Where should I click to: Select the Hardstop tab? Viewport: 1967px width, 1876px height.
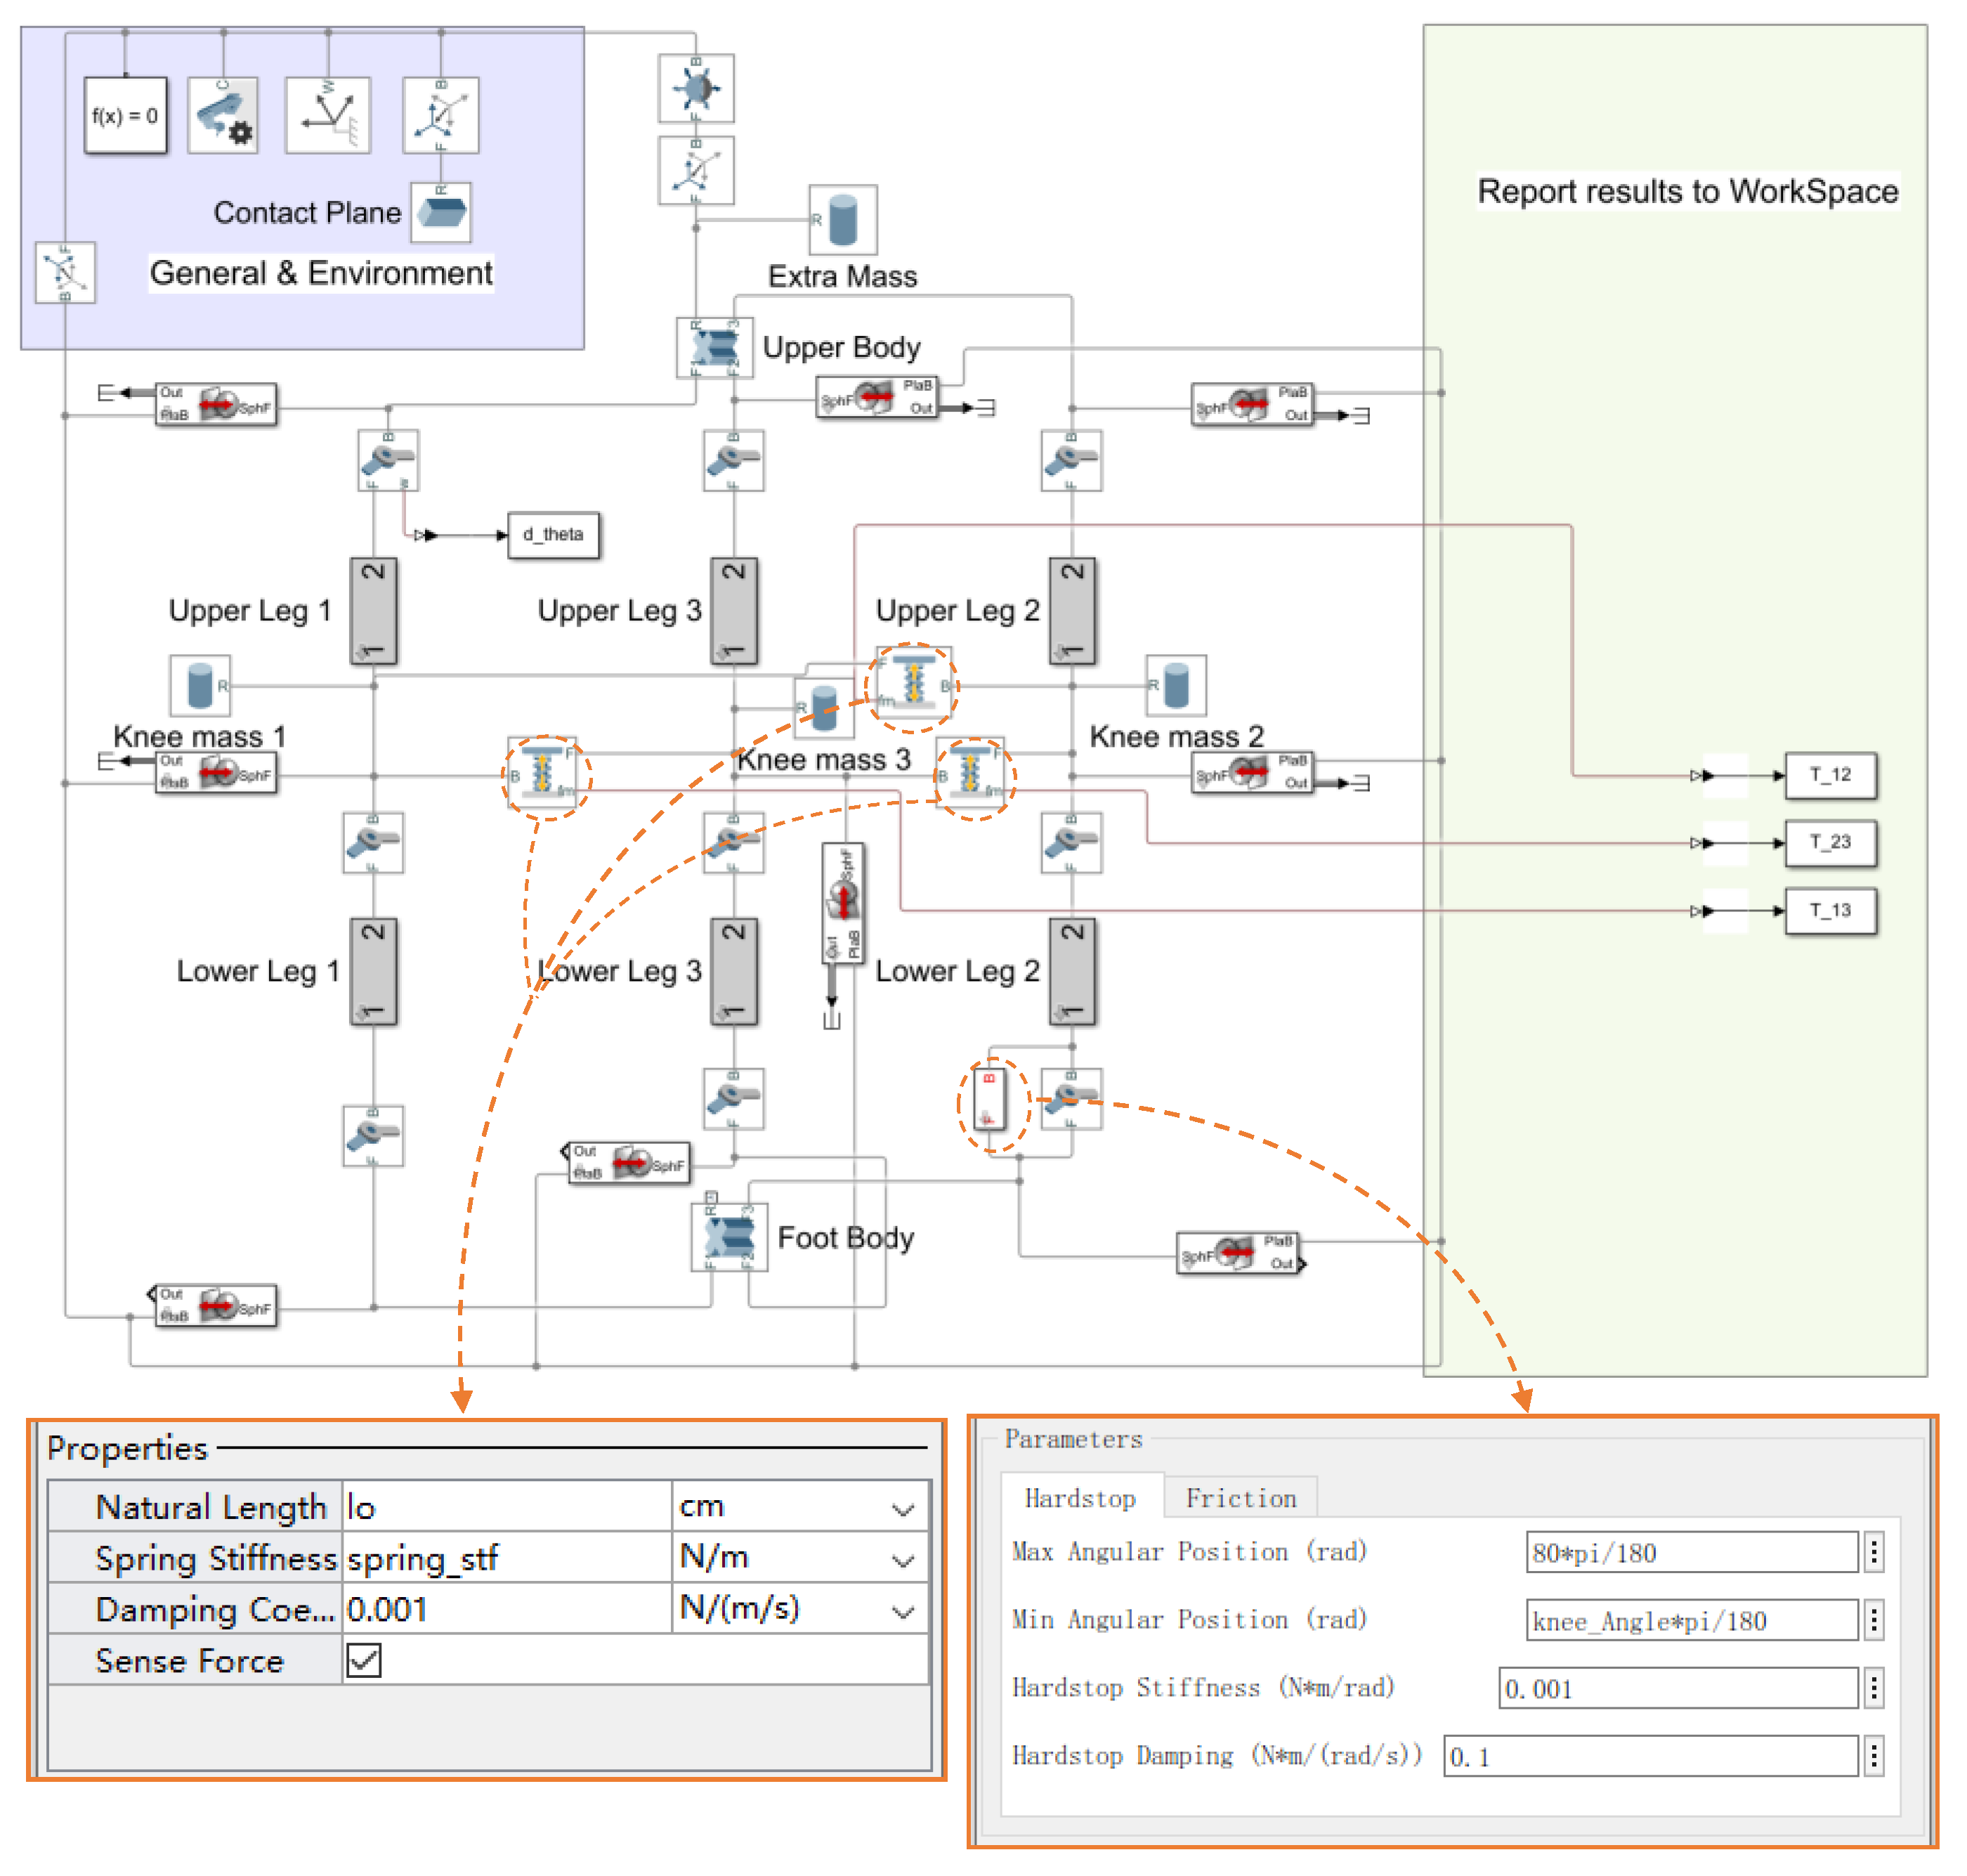click(1080, 1498)
